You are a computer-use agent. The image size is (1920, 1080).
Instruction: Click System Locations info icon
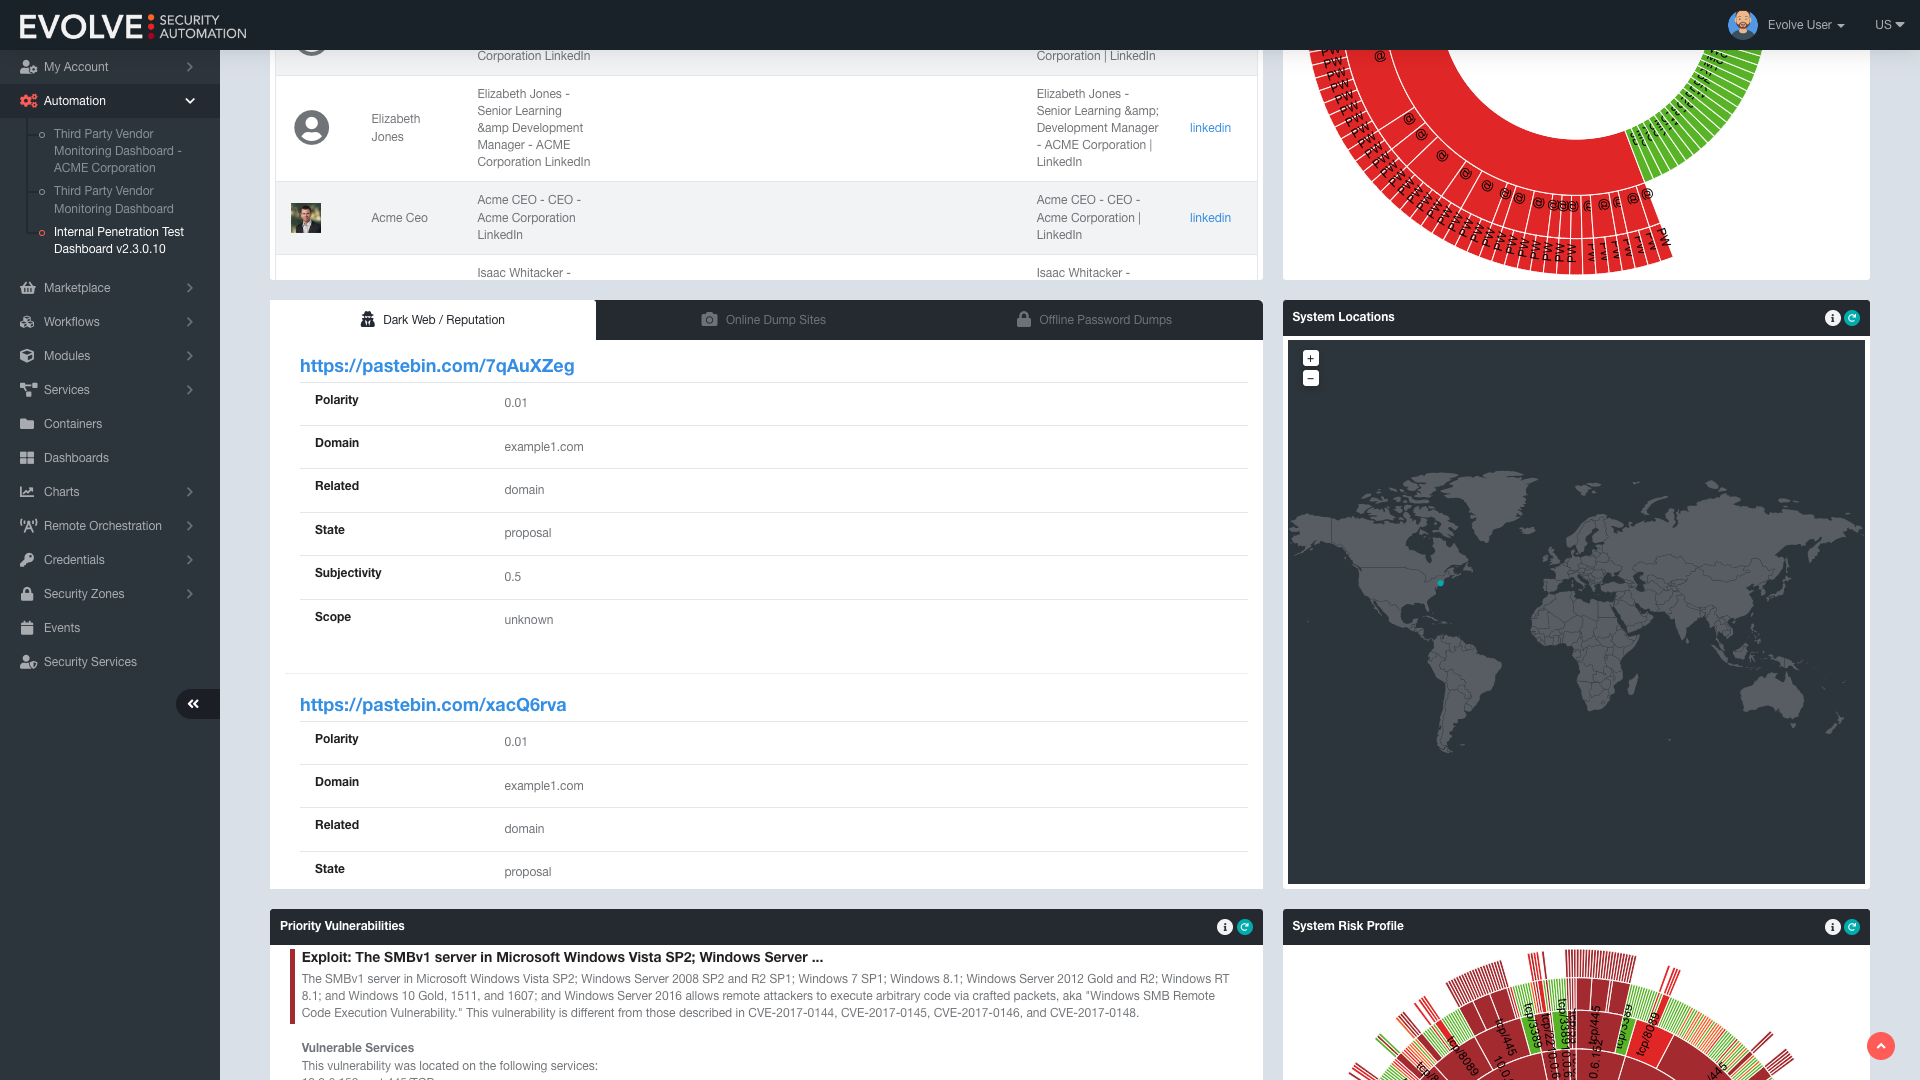tap(1832, 318)
